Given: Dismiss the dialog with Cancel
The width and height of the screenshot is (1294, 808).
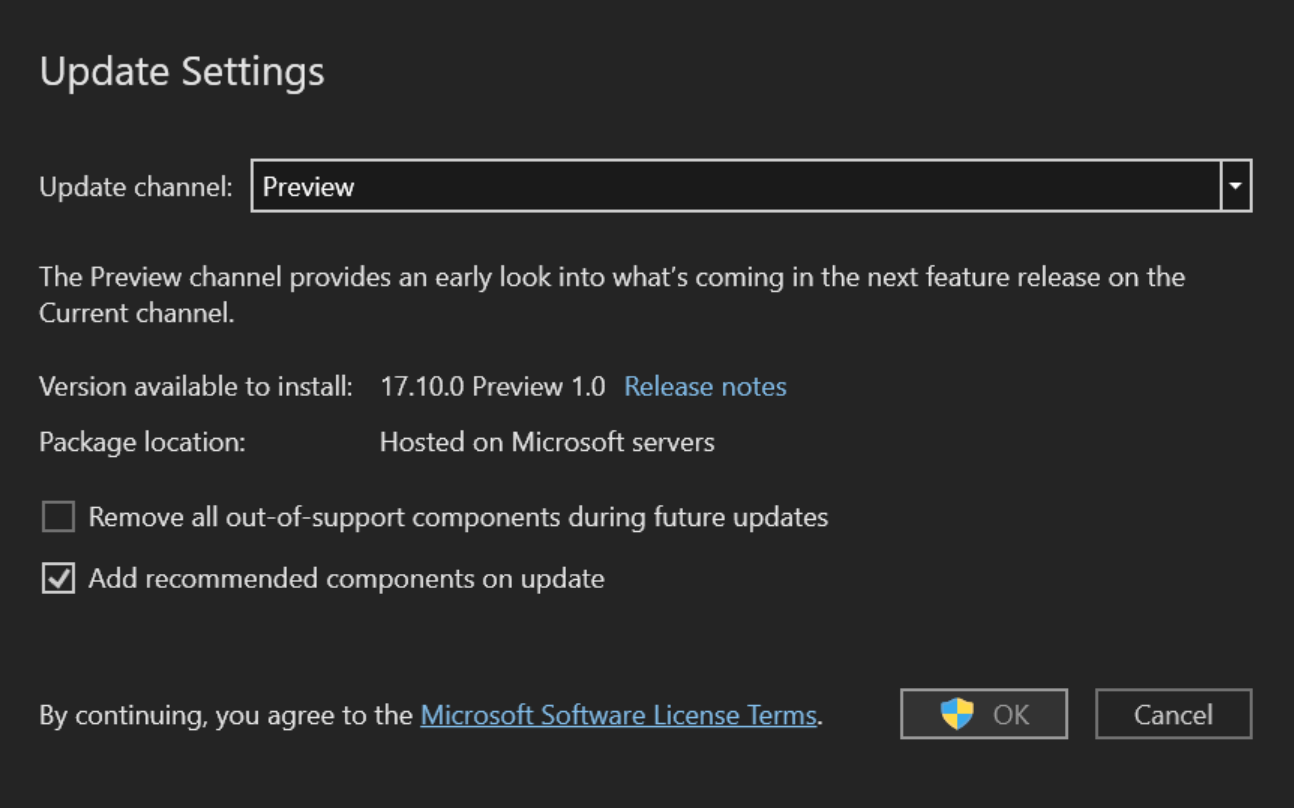Looking at the screenshot, I should coord(1173,714).
